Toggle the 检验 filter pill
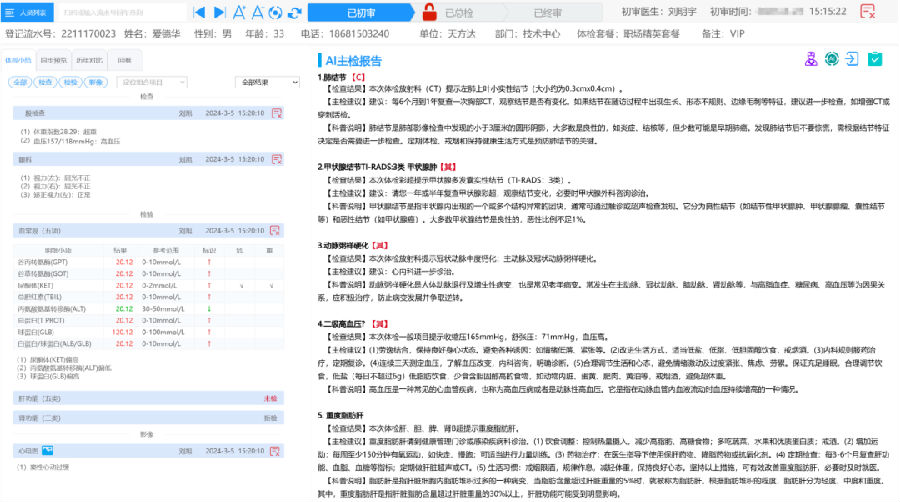The height and width of the screenshot is (502, 900). point(69,82)
